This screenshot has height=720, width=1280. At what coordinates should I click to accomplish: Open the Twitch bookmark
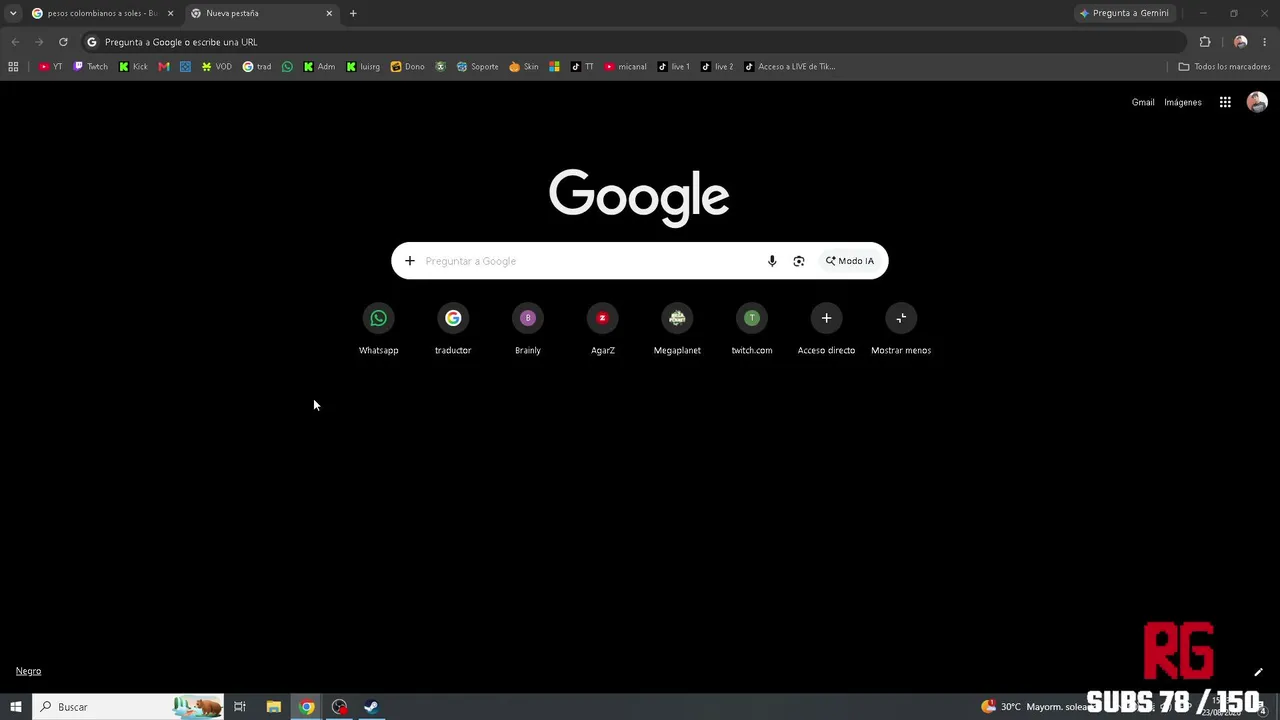click(91, 67)
